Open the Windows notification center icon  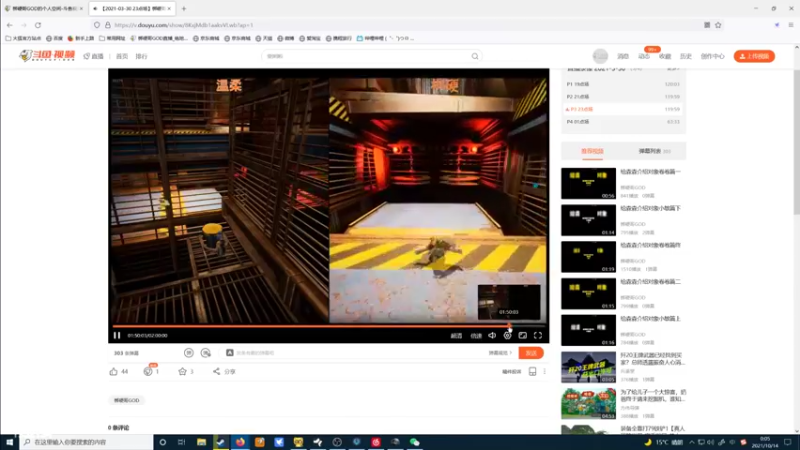(788, 442)
